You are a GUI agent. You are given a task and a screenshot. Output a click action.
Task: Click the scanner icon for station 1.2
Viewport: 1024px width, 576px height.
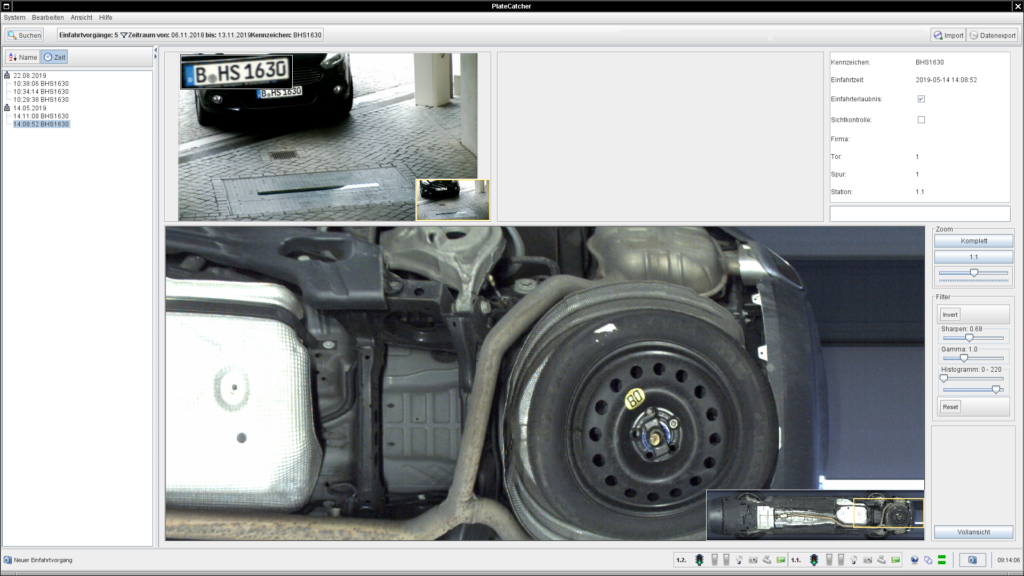tap(767, 560)
